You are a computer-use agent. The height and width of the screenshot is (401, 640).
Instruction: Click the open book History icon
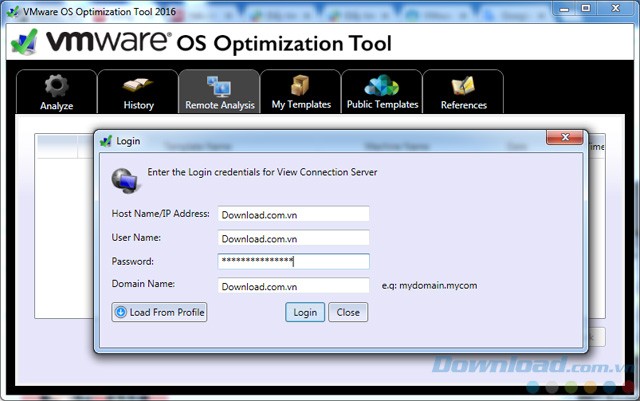138,85
